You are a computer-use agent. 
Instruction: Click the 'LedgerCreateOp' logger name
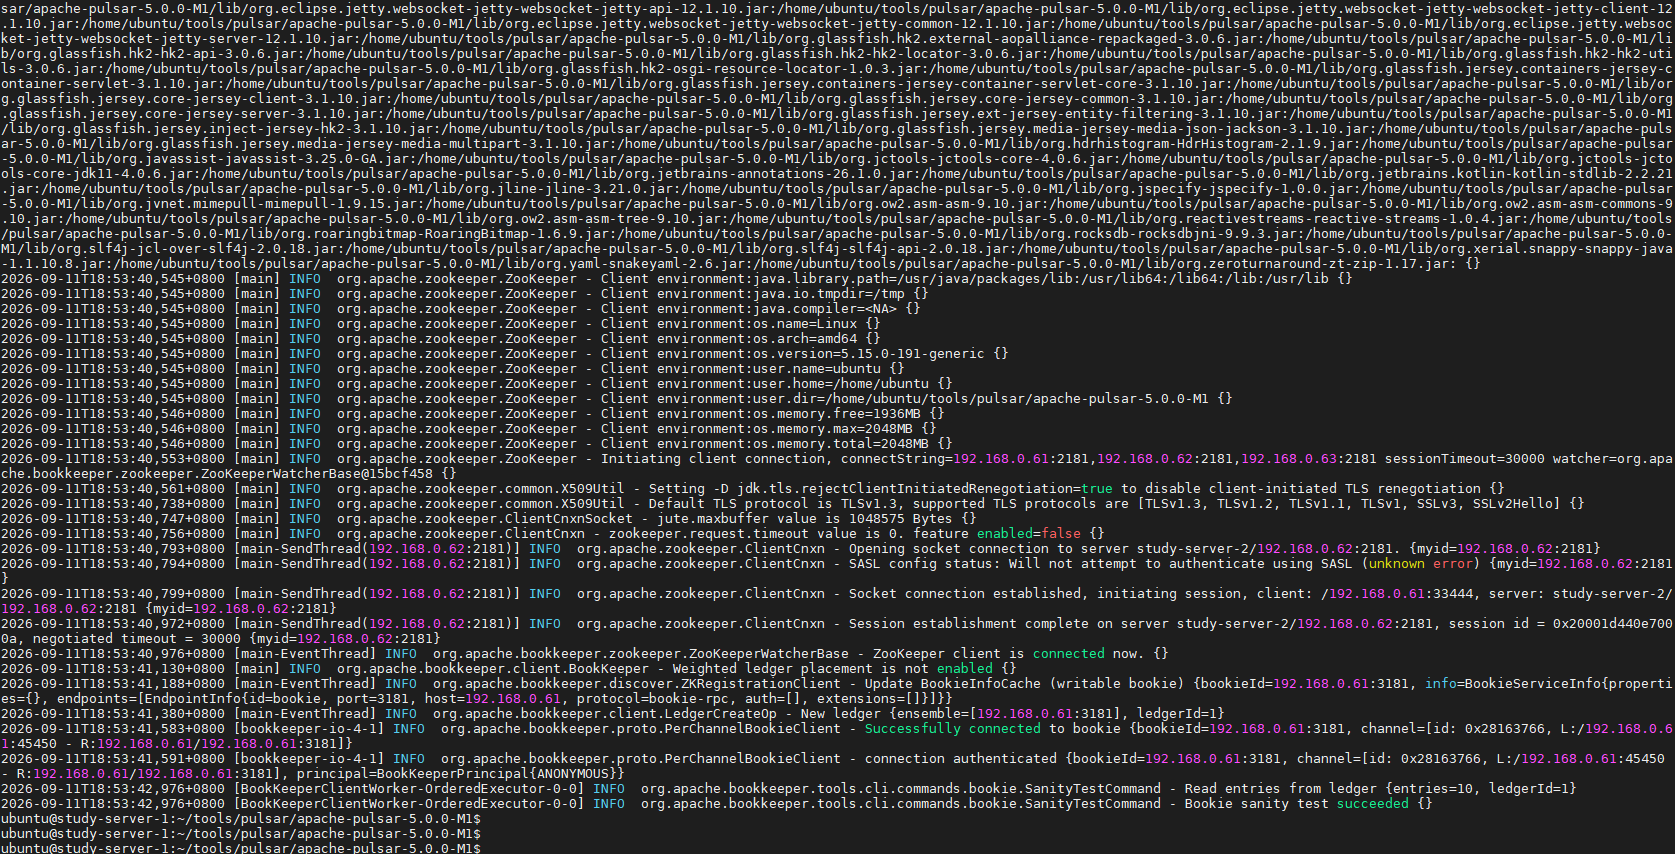tap(721, 714)
